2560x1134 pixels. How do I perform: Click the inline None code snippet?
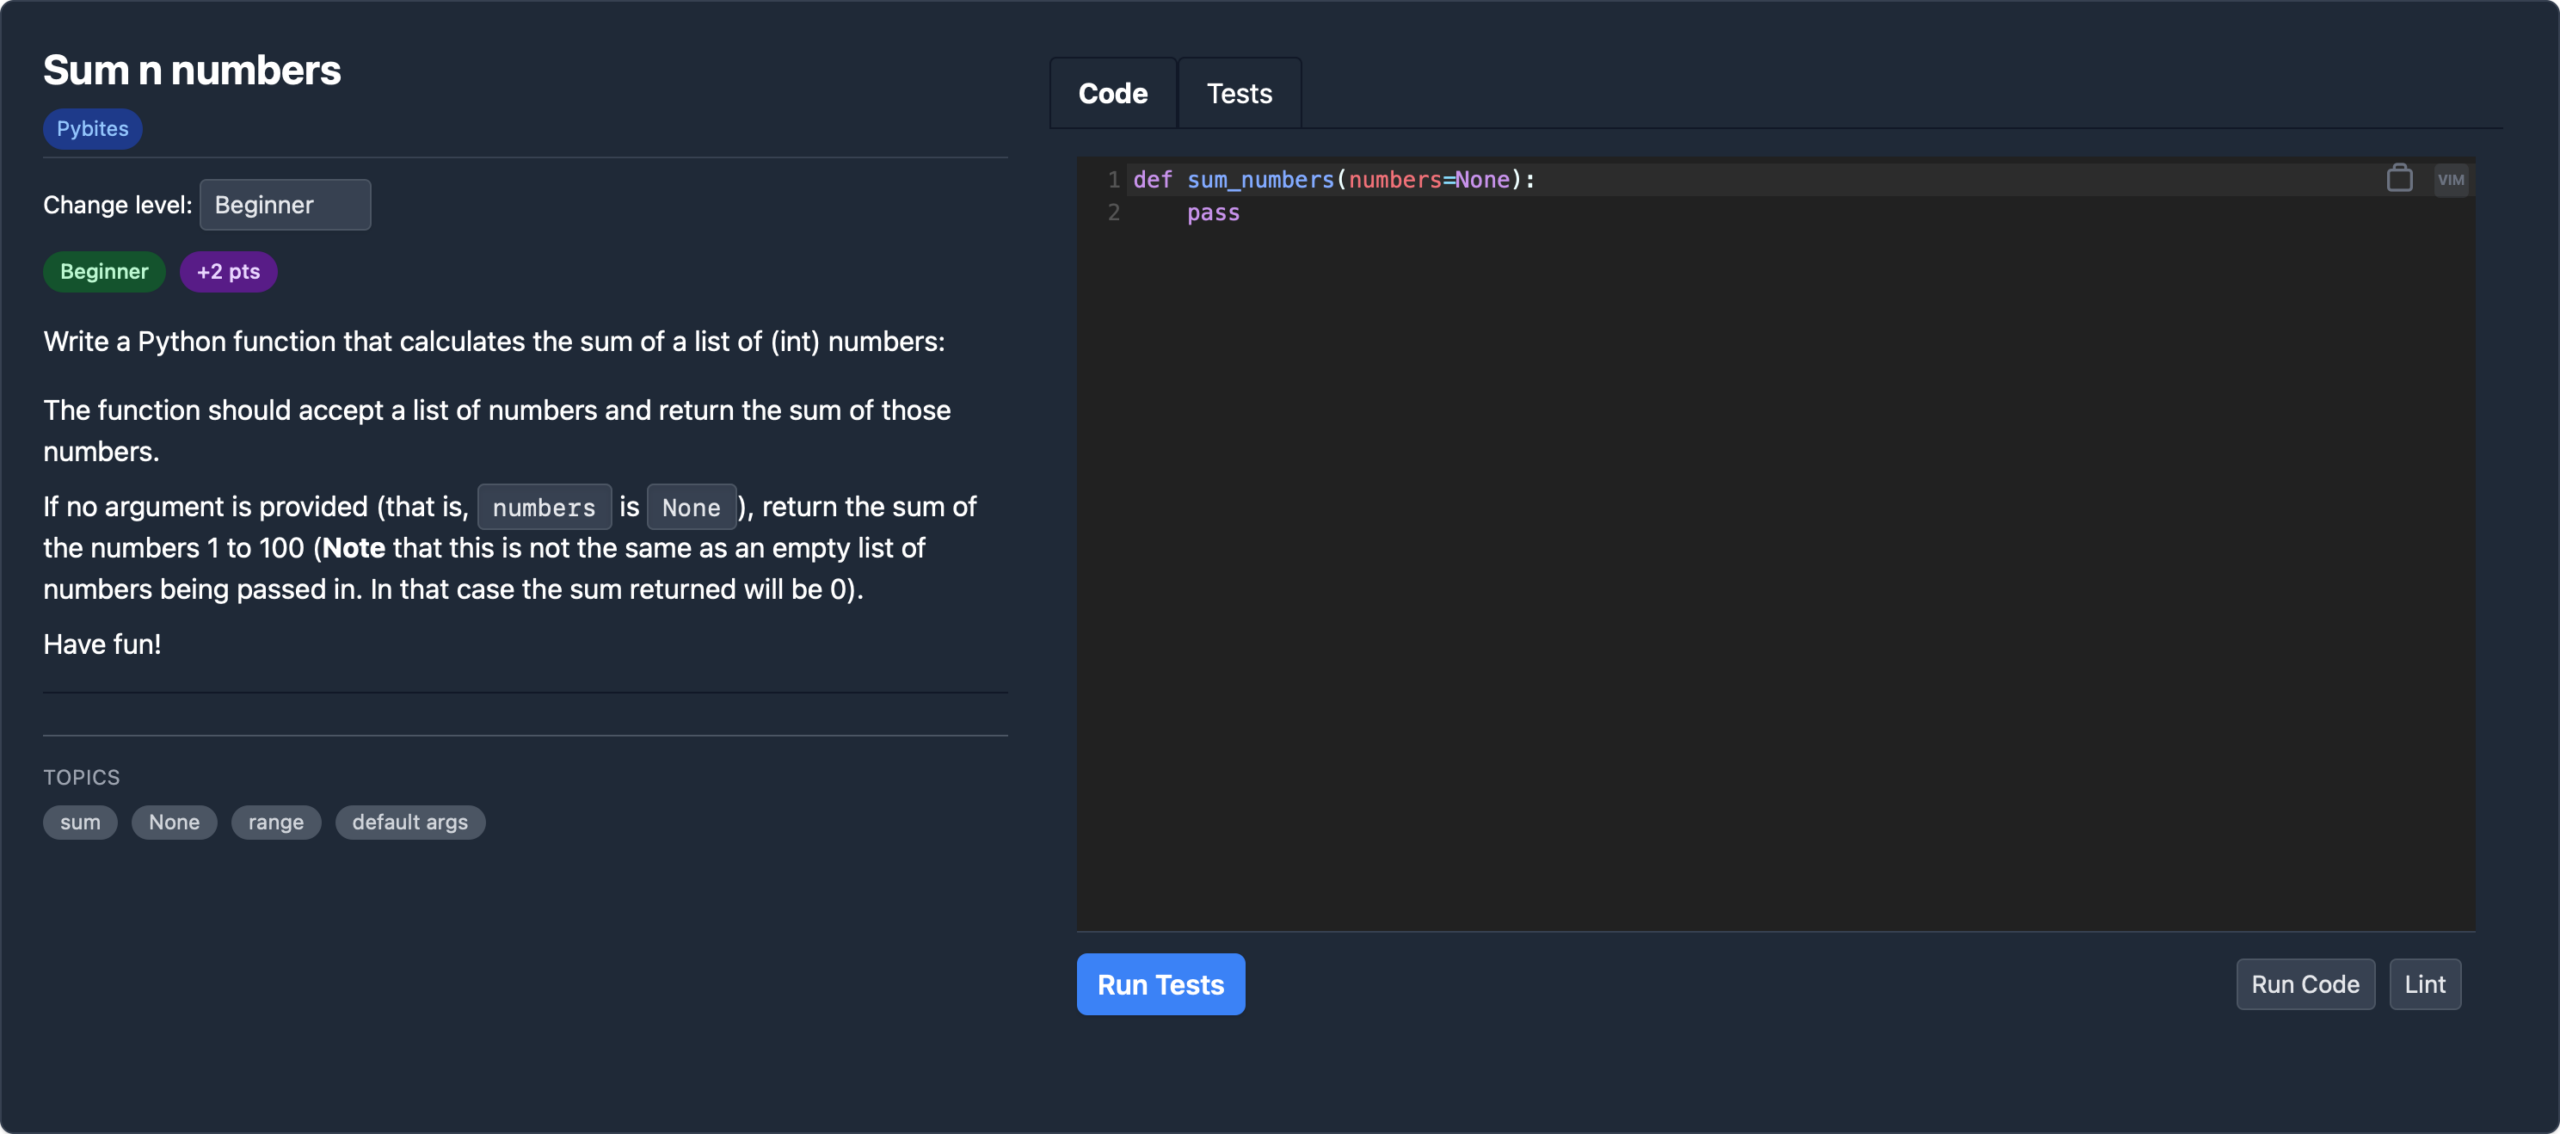coord(691,507)
